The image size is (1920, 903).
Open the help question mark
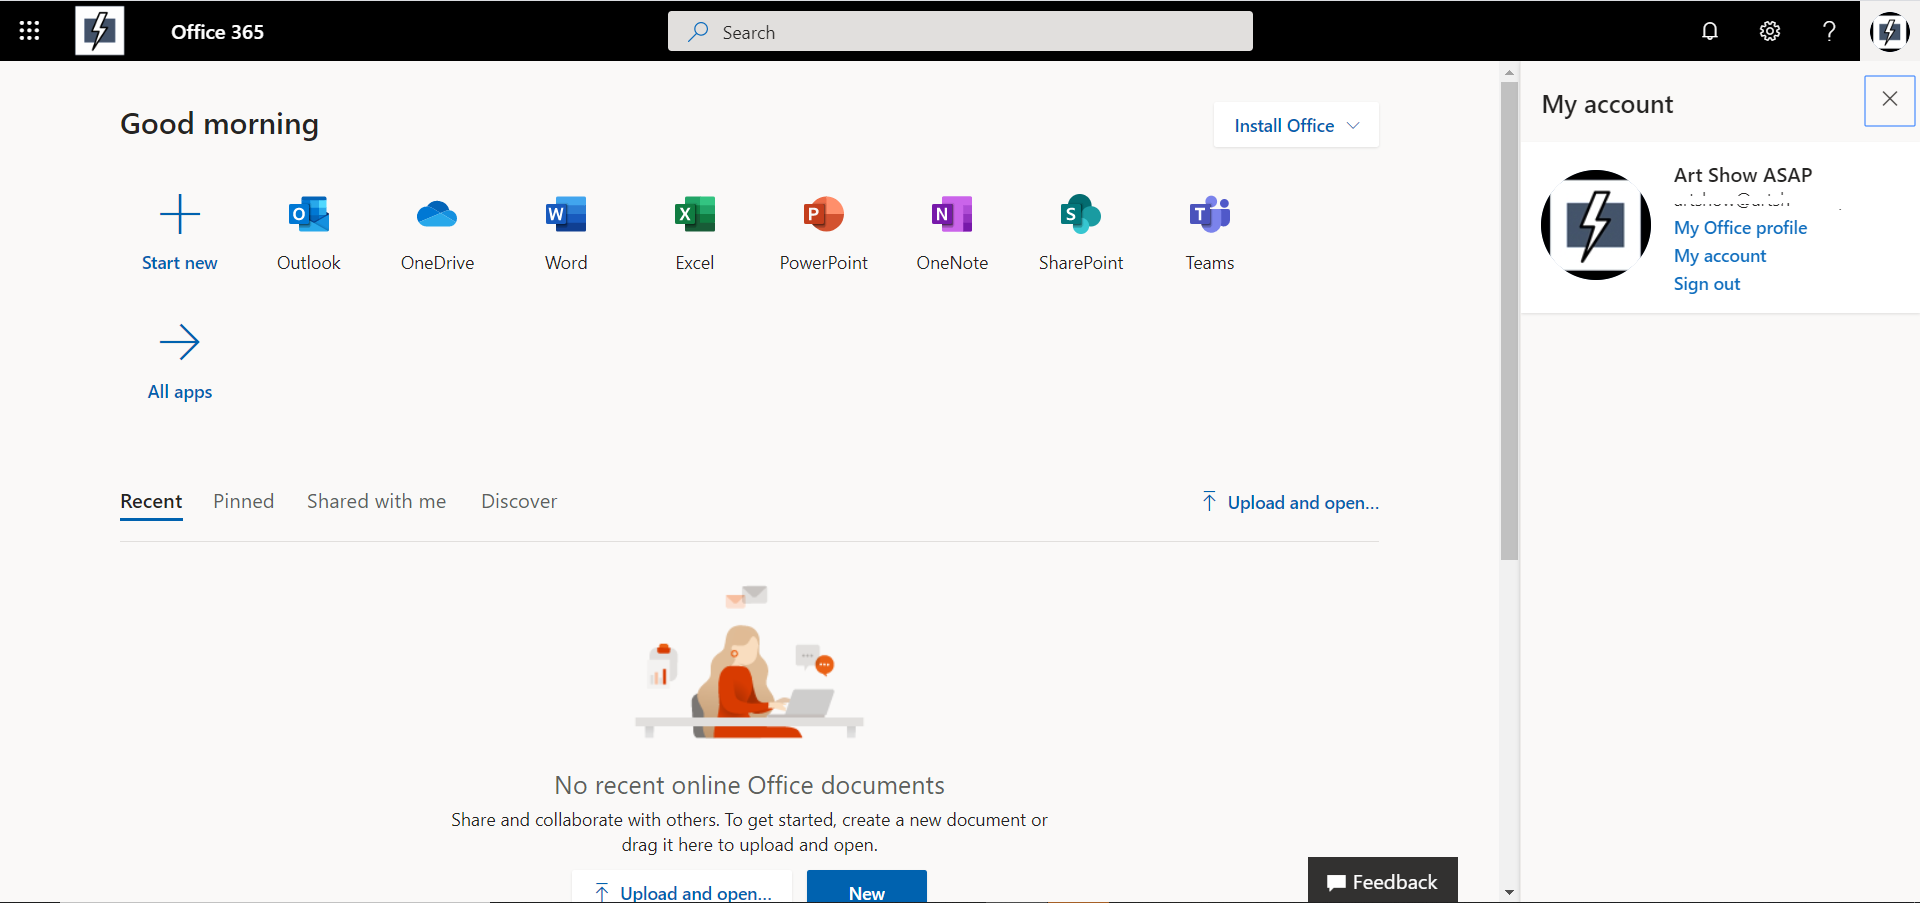[x=1829, y=31]
